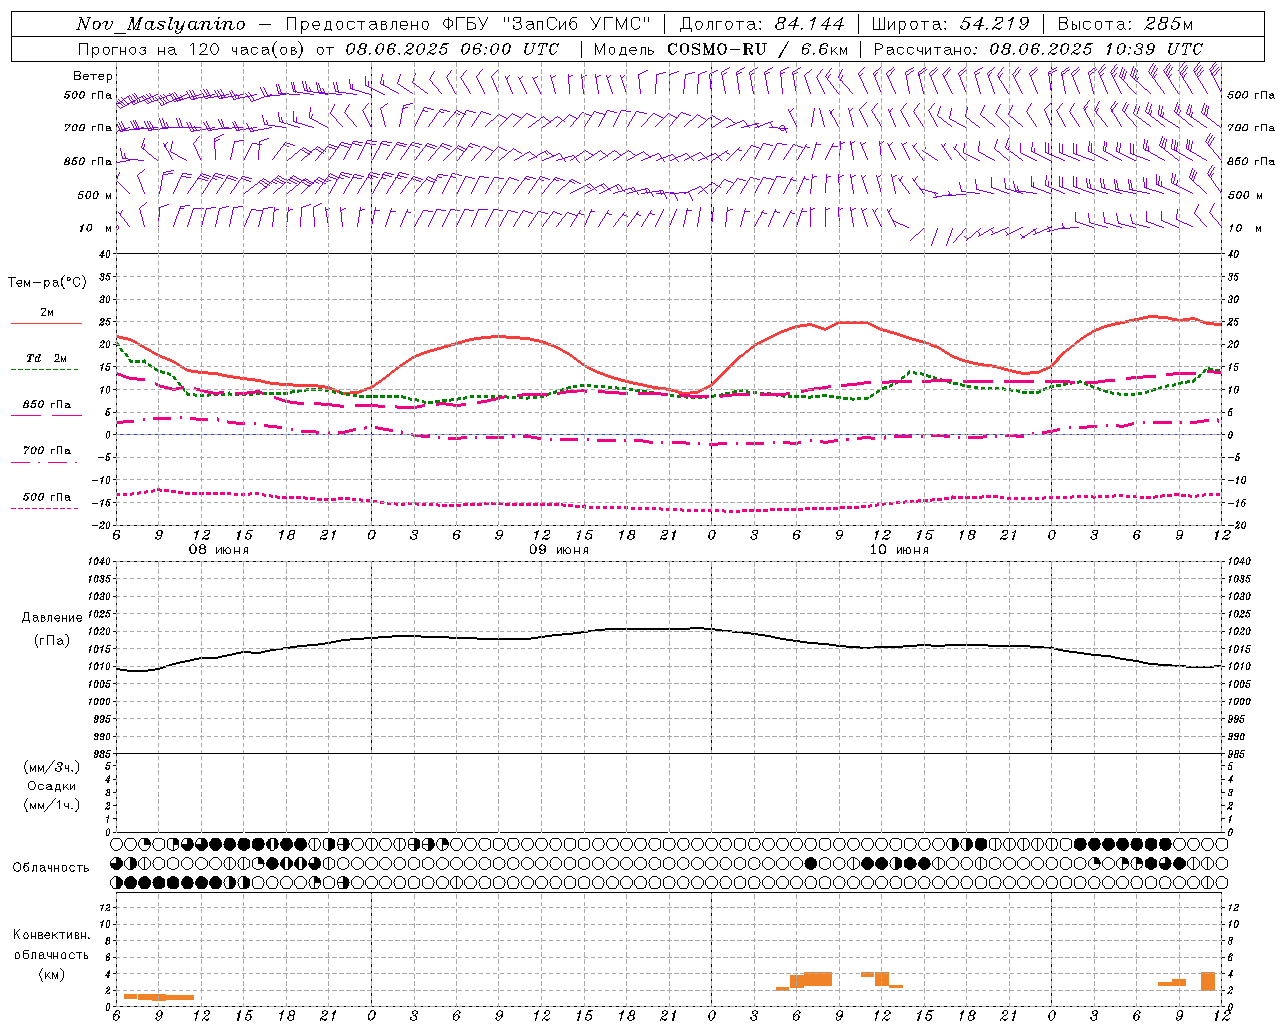Click the (мм/1ч.) precipitation unit label
This screenshot has height=1024, width=1280.
click(52, 805)
